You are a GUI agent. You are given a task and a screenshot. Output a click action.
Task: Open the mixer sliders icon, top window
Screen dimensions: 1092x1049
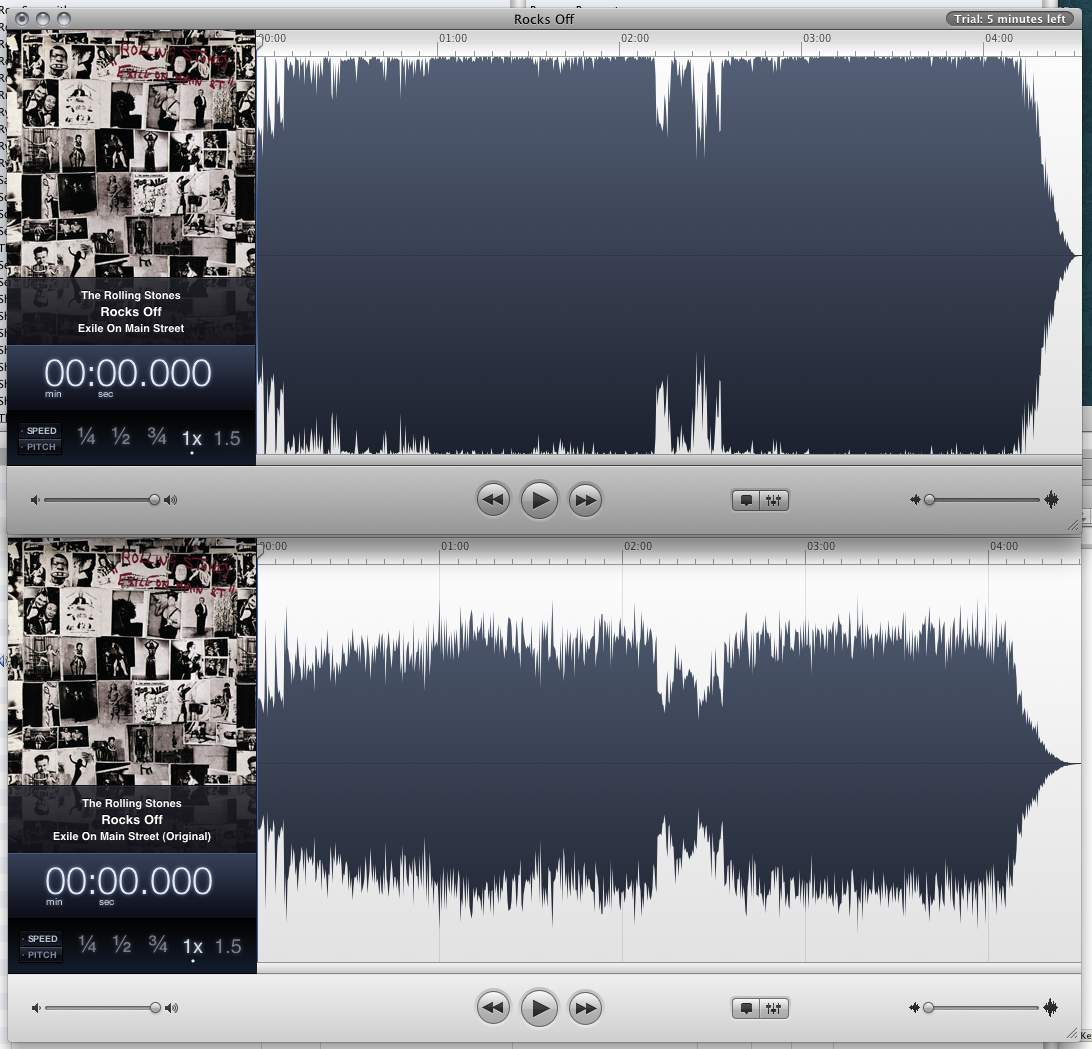pyautogui.click(x=774, y=500)
